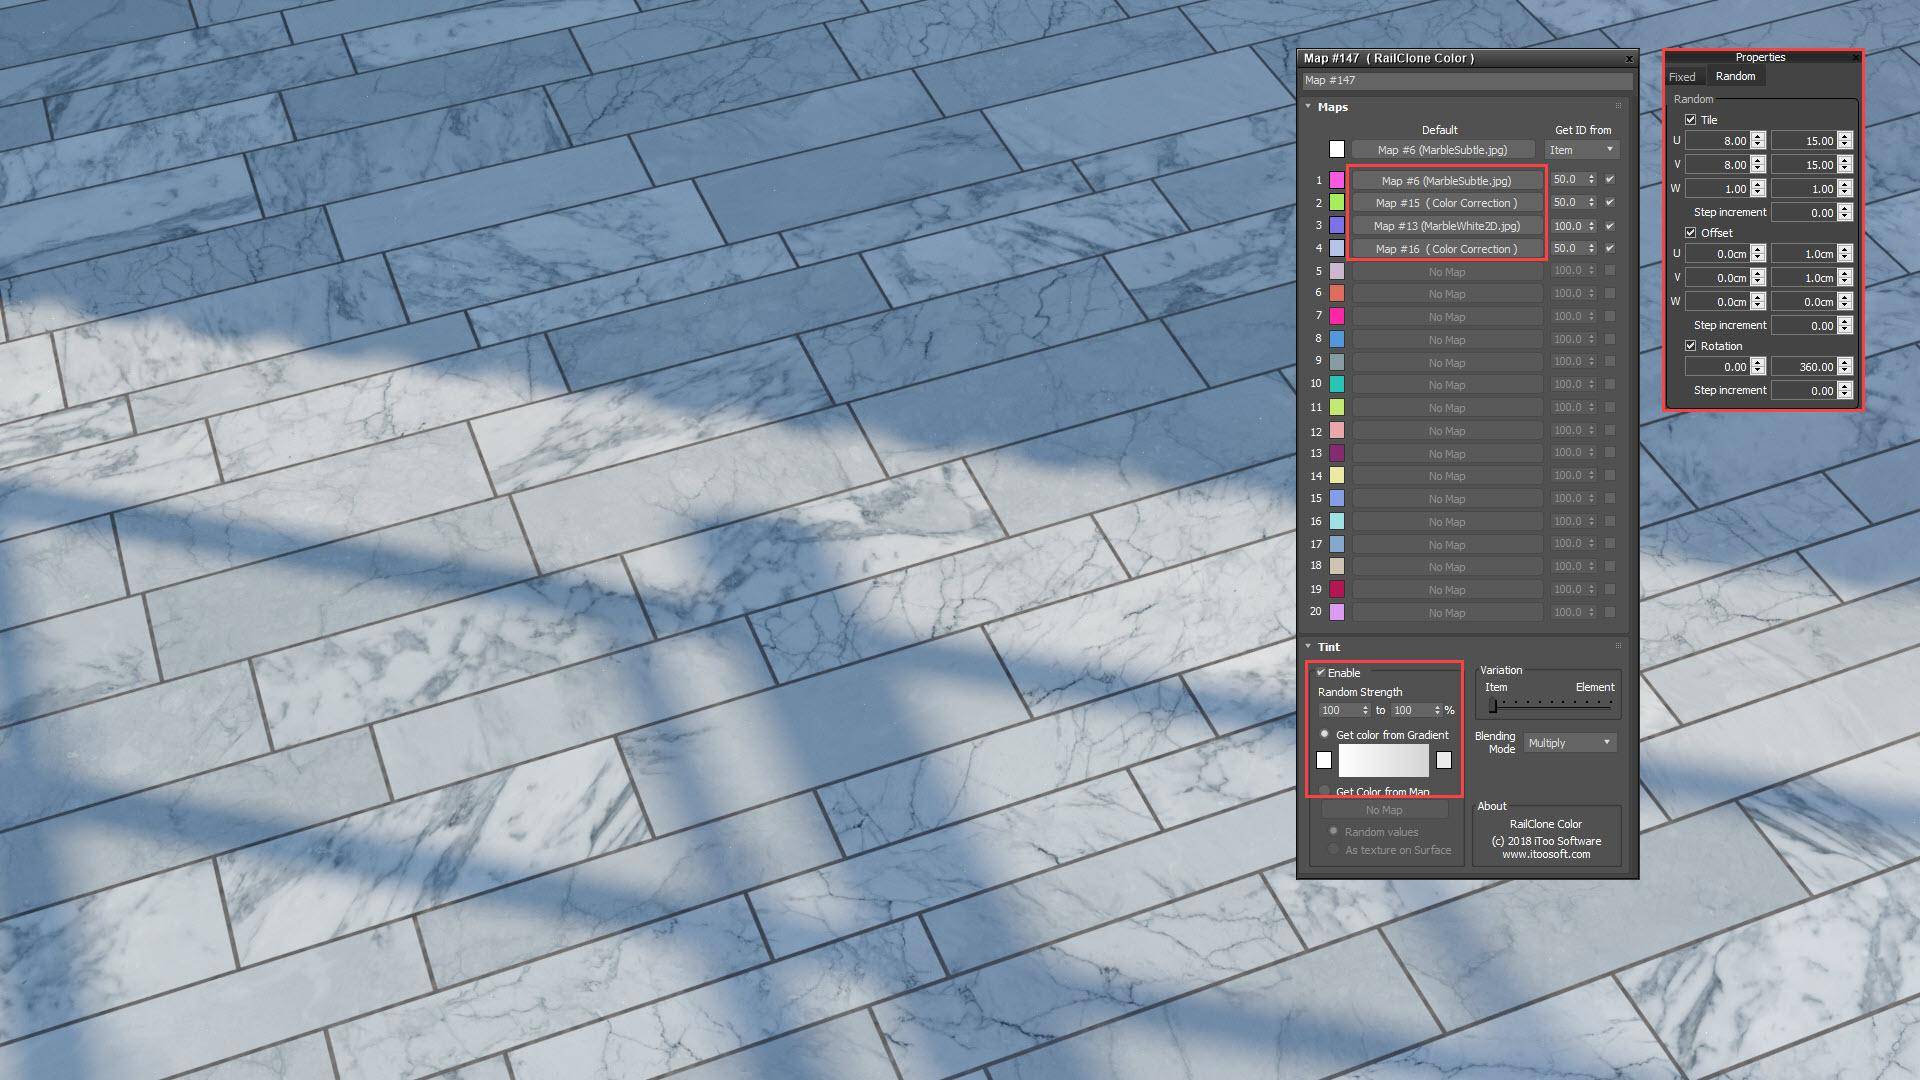Click the grip icon on the Tint rollout
This screenshot has width=1920, height=1080.
click(1617, 646)
